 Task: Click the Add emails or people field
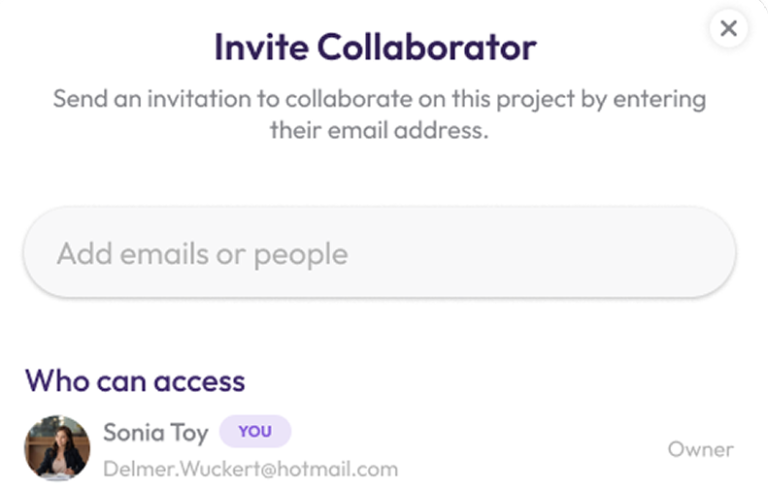[380, 252]
